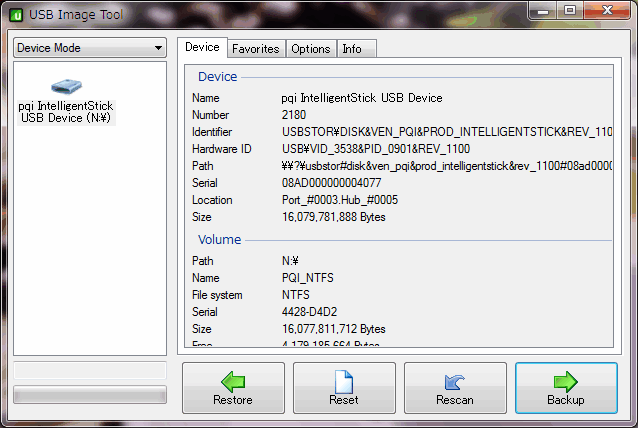This screenshot has height=428, width=638.
Task: Click the green Backup arrow icon
Action: coord(566,382)
